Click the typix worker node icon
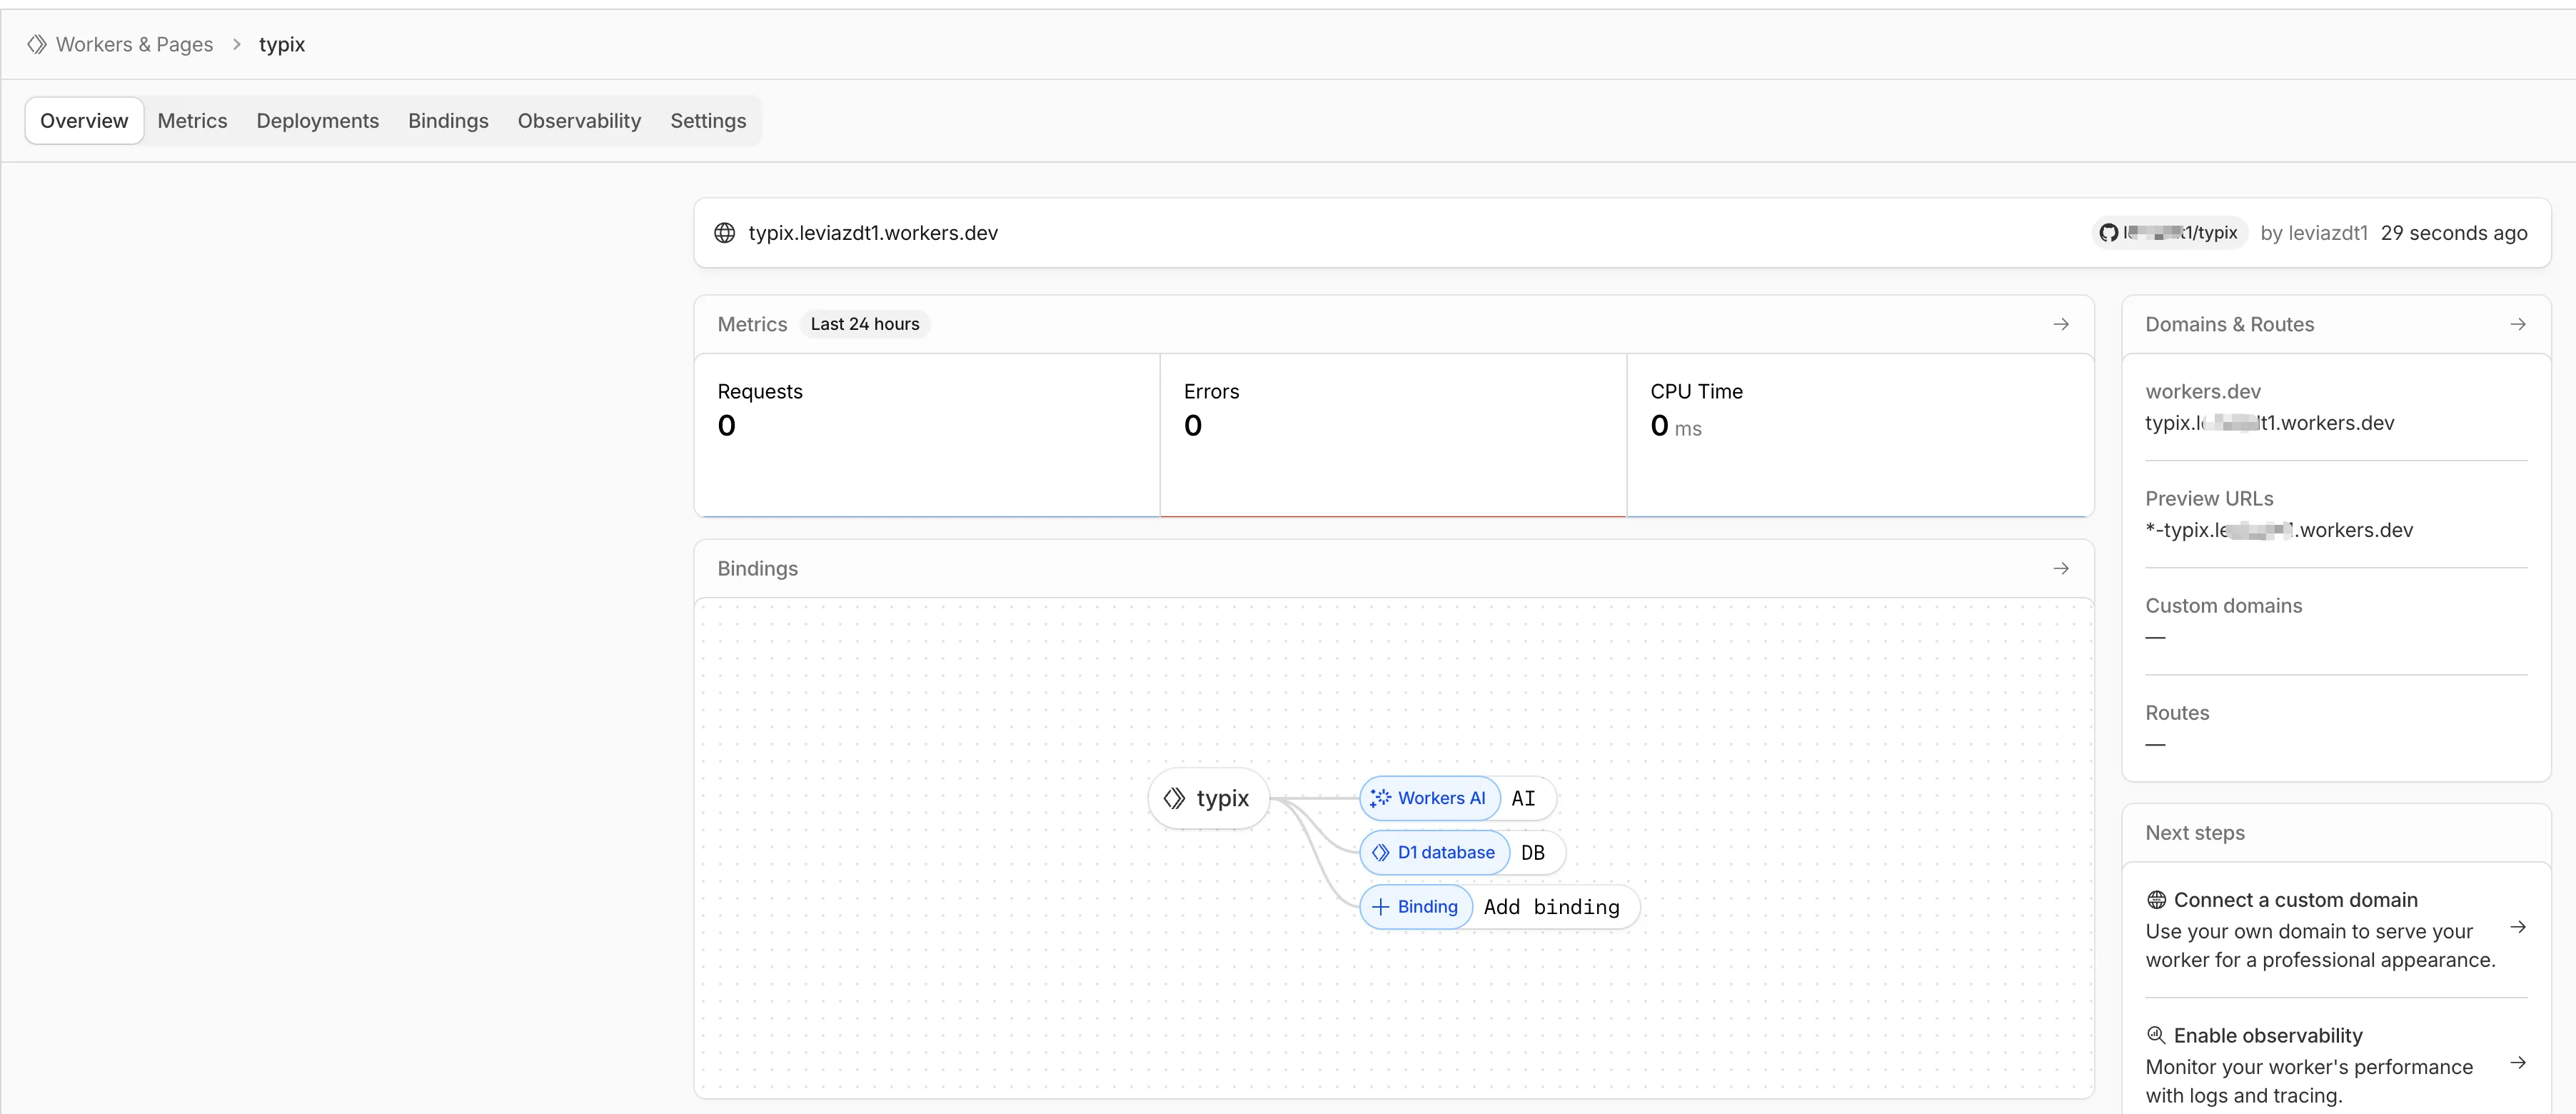Image resolution: width=2576 pixels, height=1114 pixels. 1175,798
